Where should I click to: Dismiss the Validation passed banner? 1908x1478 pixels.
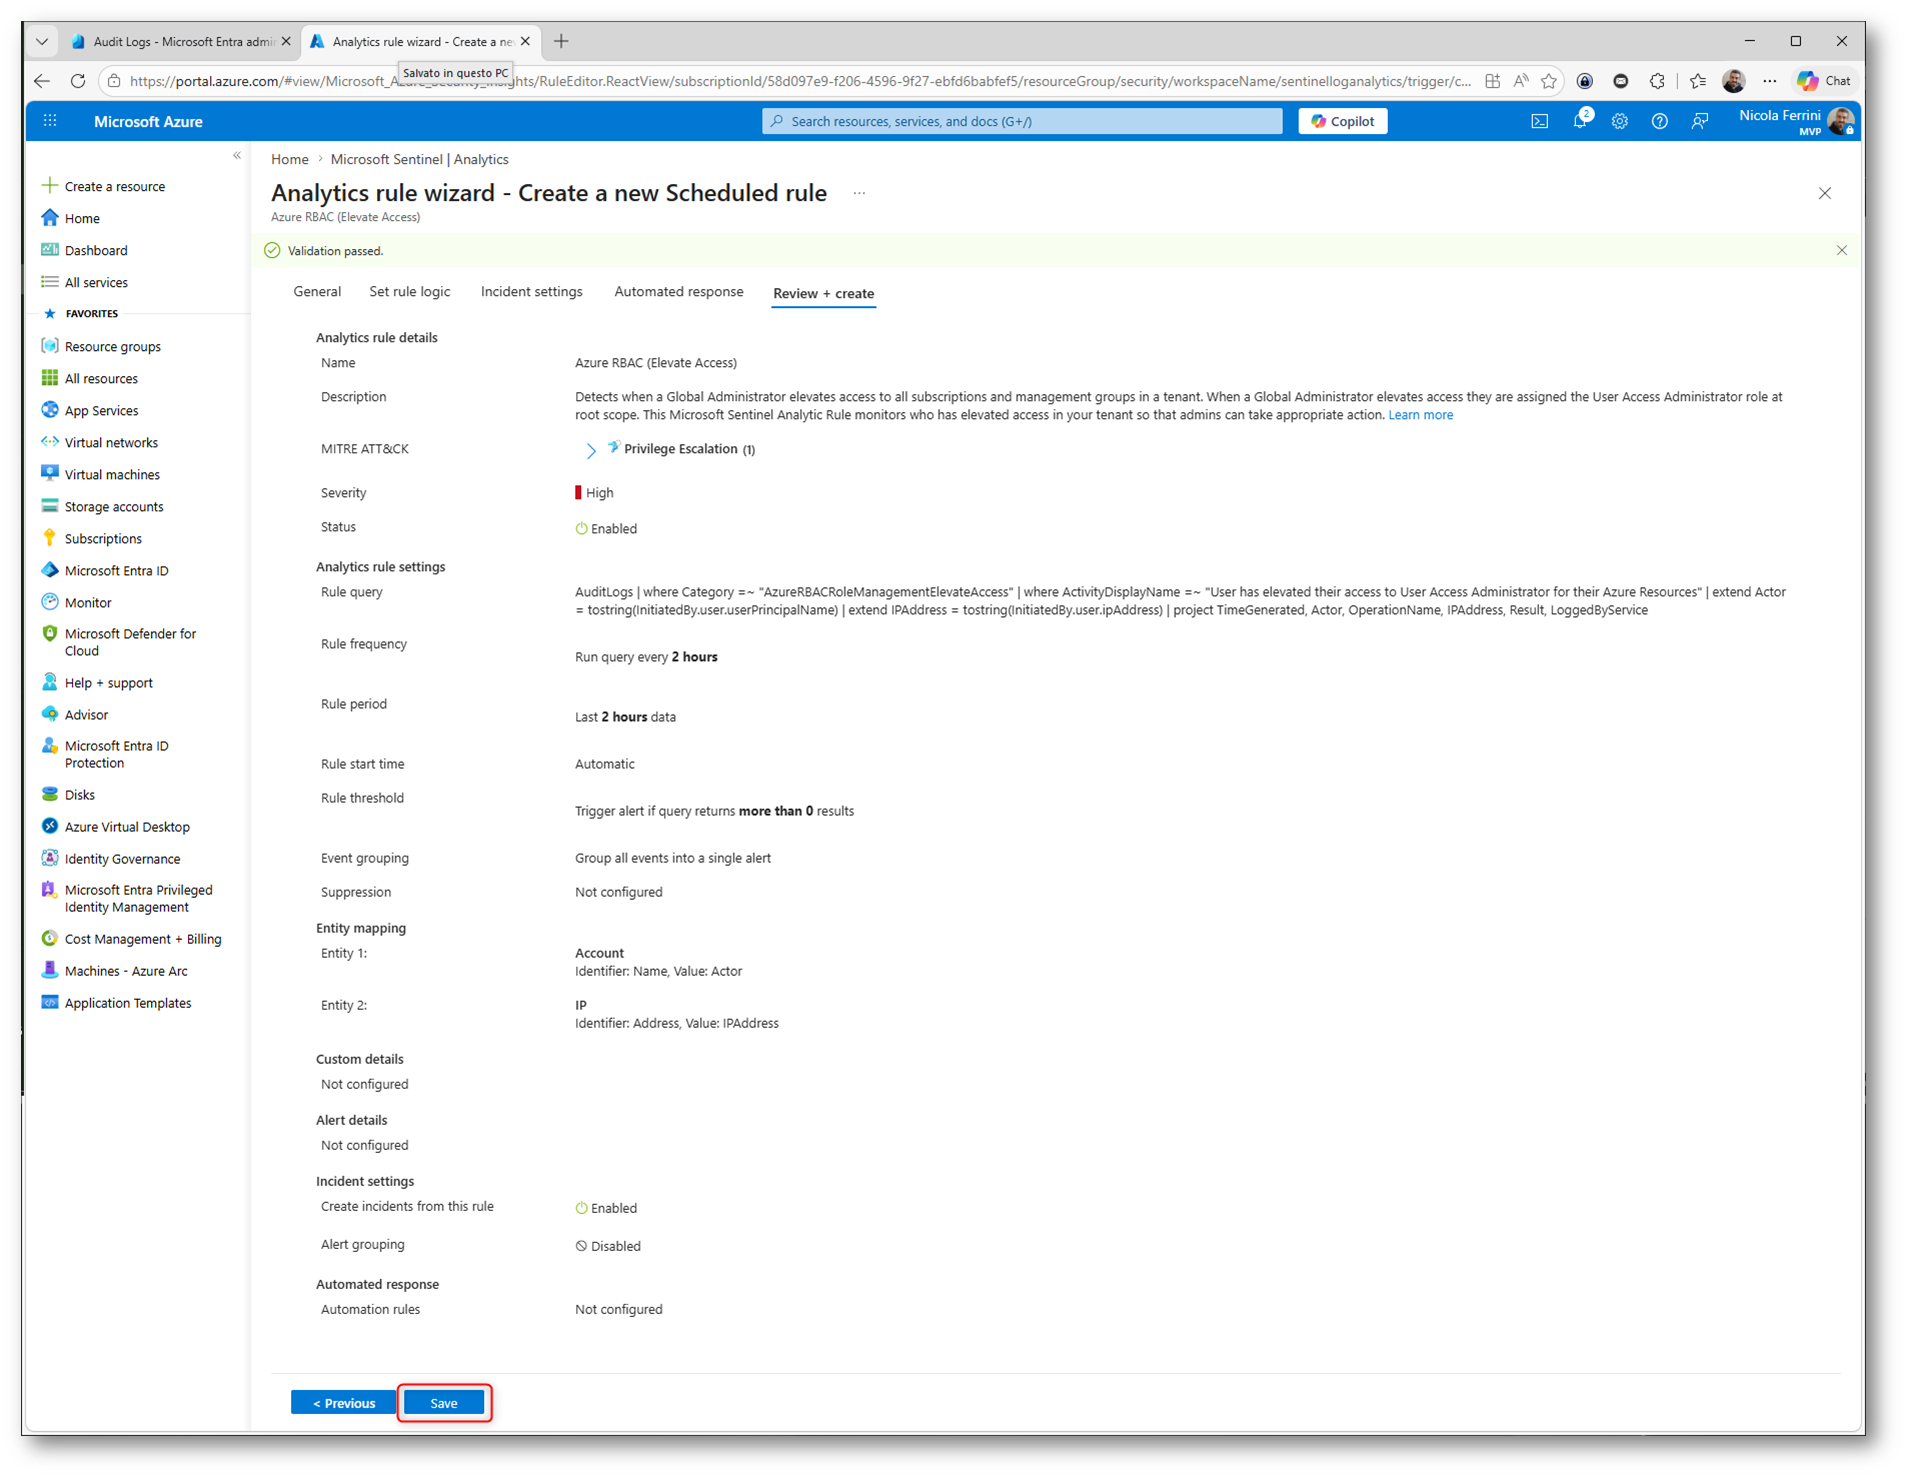point(1841,250)
